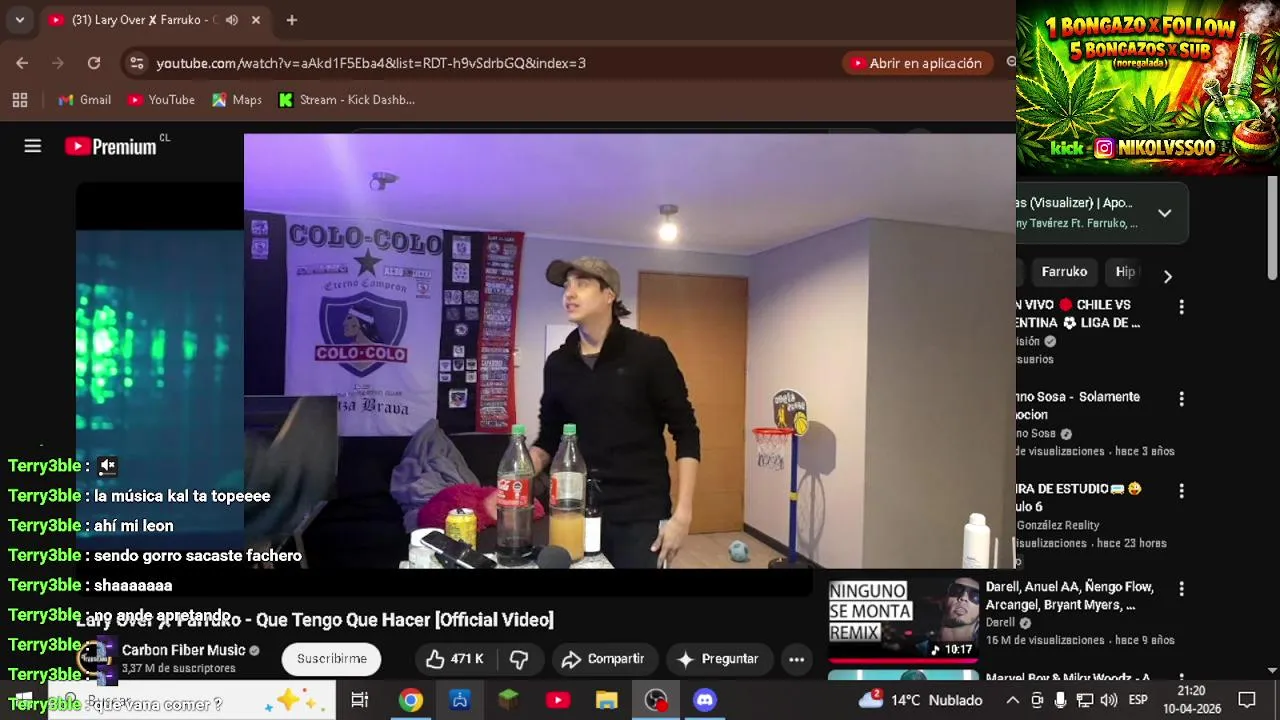Image resolution: width=1280 pixels, height=720 pixels.
Task: Click the page vertical scrollbar
Action: (1272, 230)
